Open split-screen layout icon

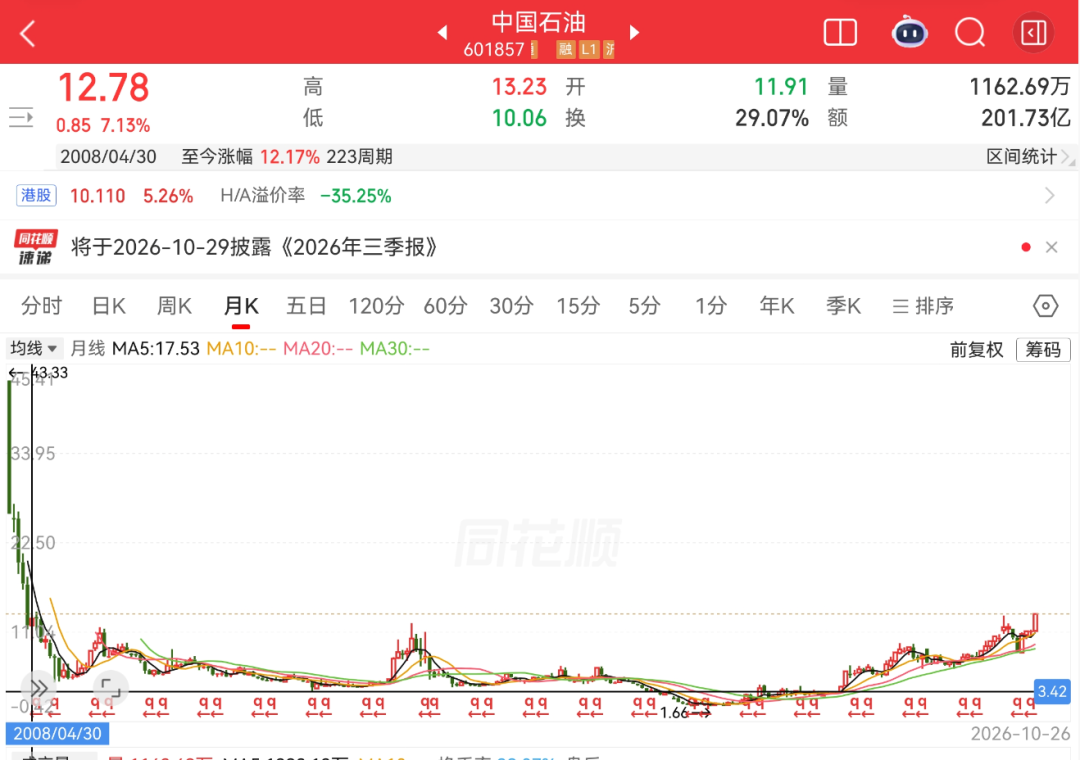pyautogui.click(x=840, y=32)
